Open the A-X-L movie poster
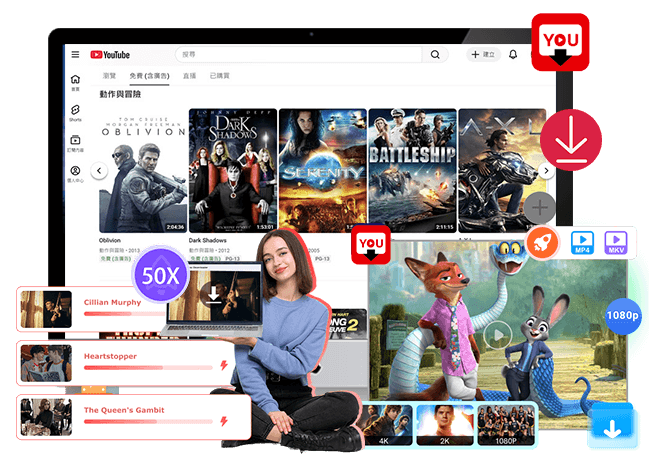The height and width of the screenshot is (455, 650). 502,170
